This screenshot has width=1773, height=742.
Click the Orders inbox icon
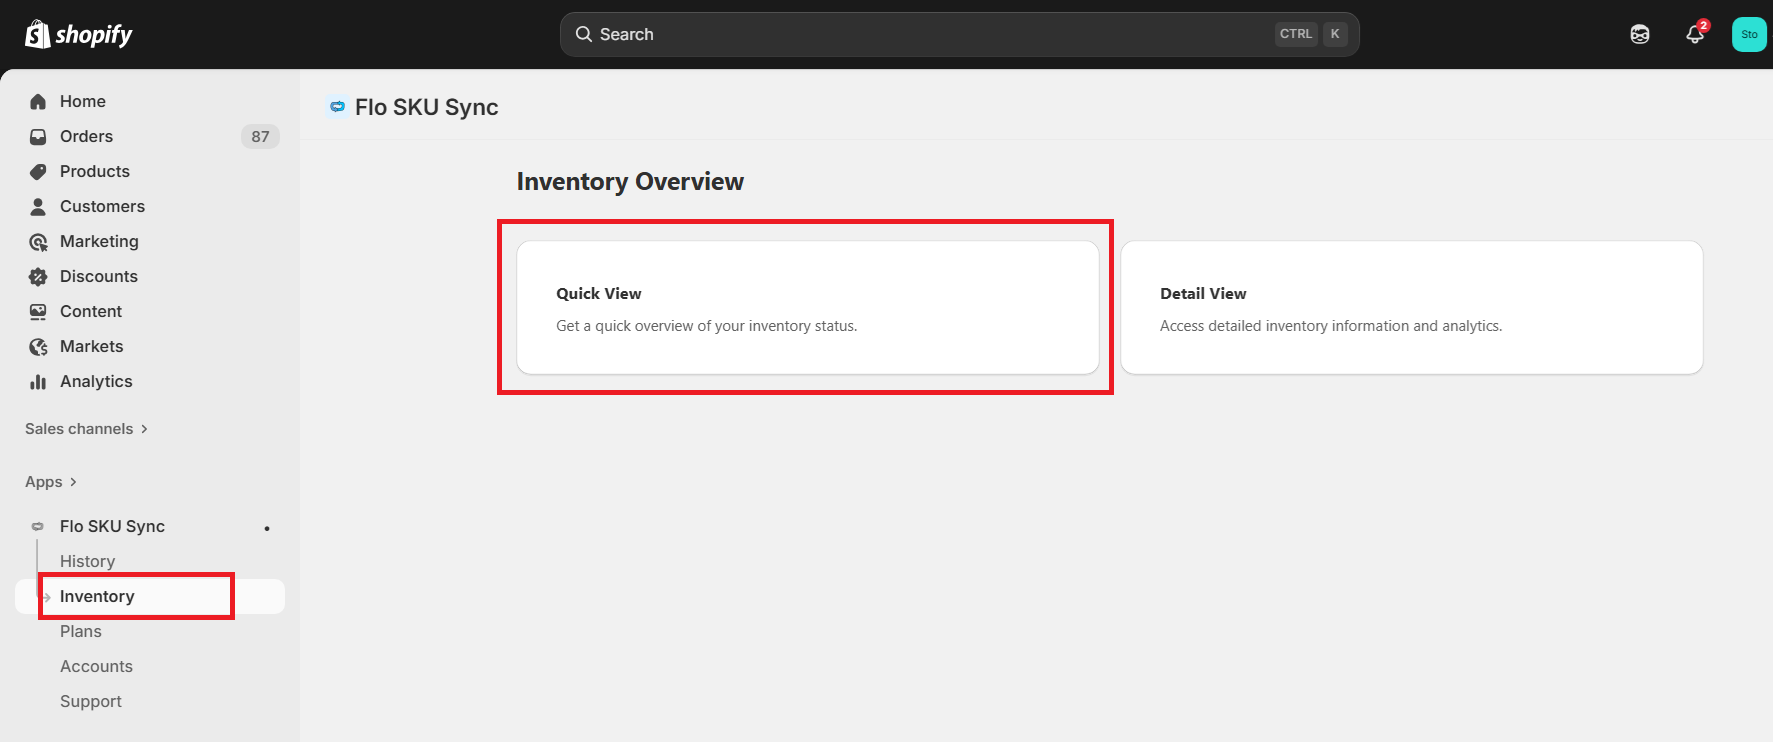[38, 136]
